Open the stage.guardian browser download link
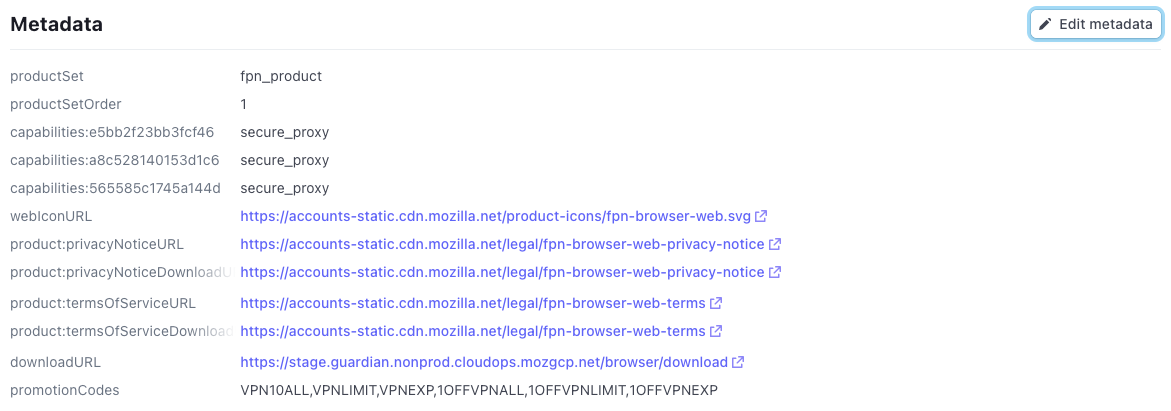 484,362
